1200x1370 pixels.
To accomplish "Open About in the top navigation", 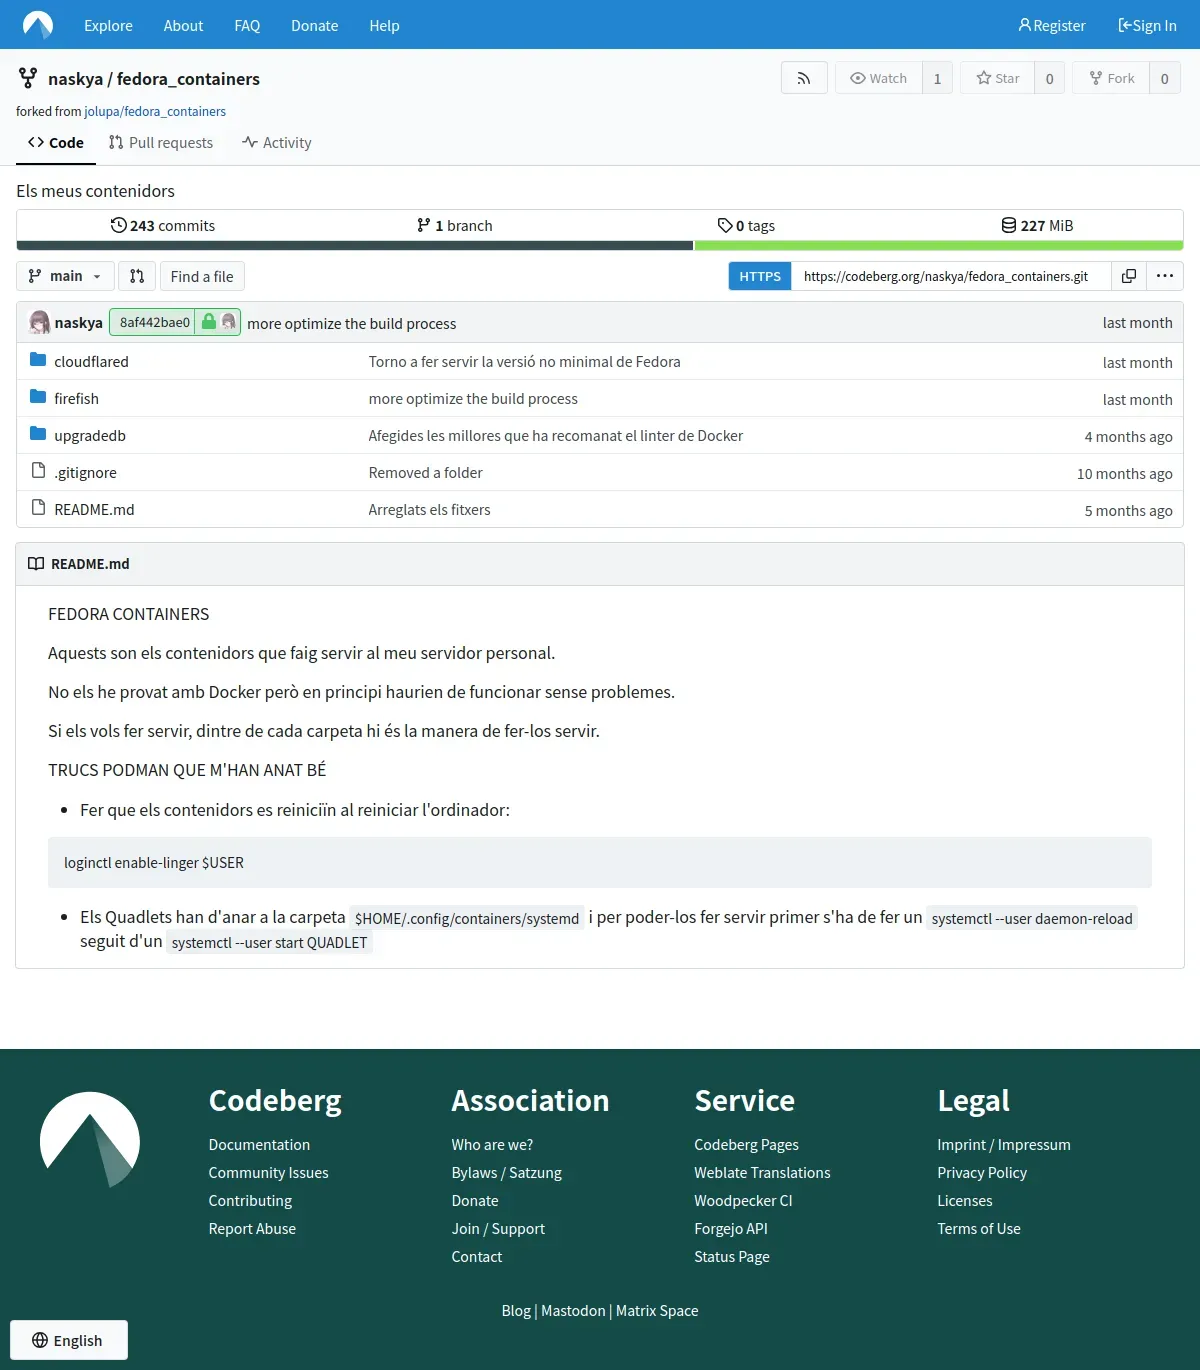I will tap(183, 25).
